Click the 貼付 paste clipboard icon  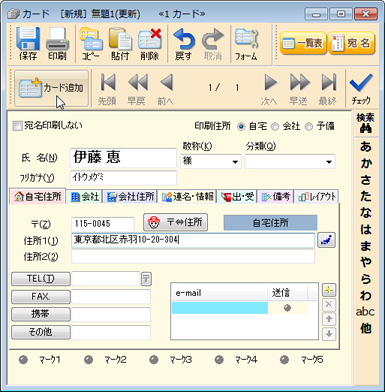[120, 39]
